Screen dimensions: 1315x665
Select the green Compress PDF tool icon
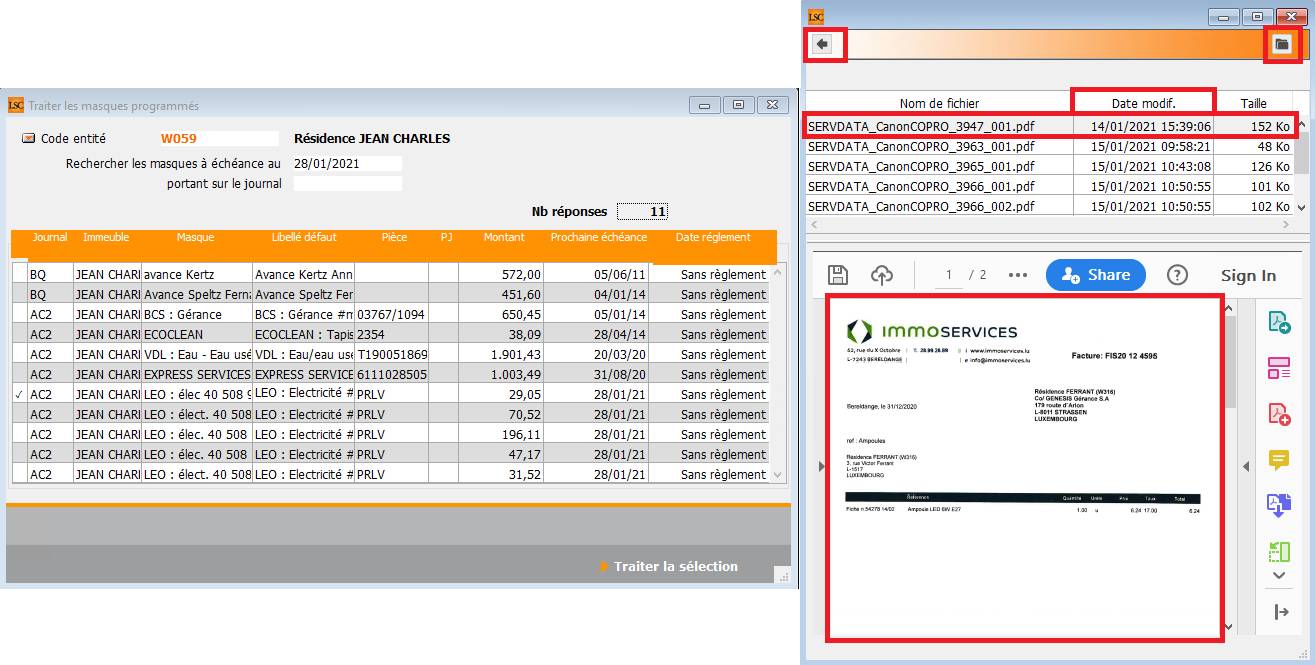pos(1279,551)
